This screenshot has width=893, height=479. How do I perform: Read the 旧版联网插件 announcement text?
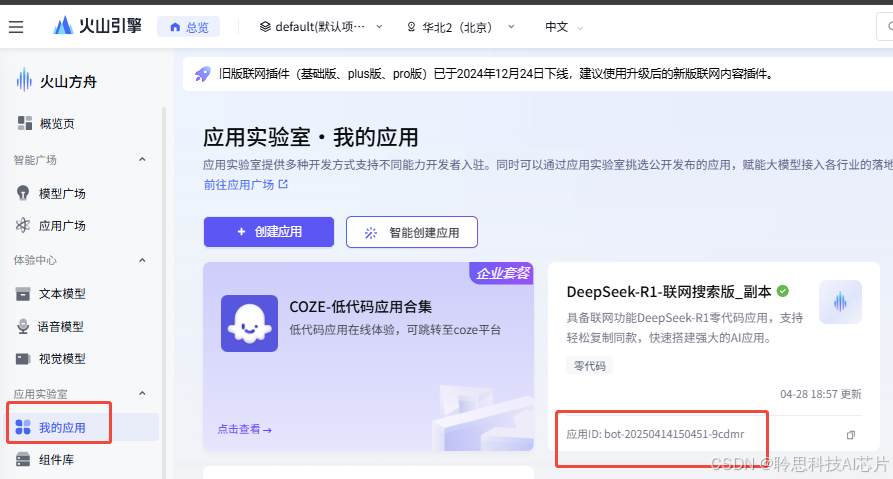click(496, 74)
